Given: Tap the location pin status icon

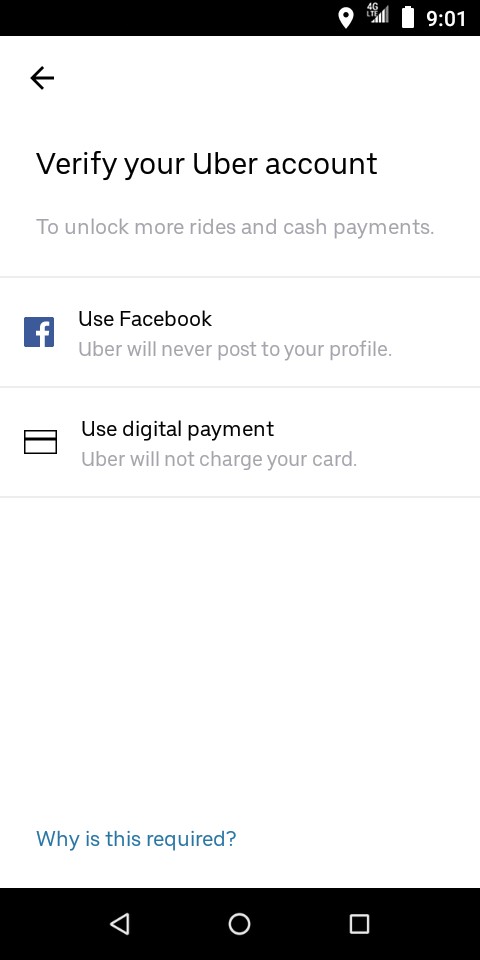Looking at the screenshot, I should click(x=346, y=18).
